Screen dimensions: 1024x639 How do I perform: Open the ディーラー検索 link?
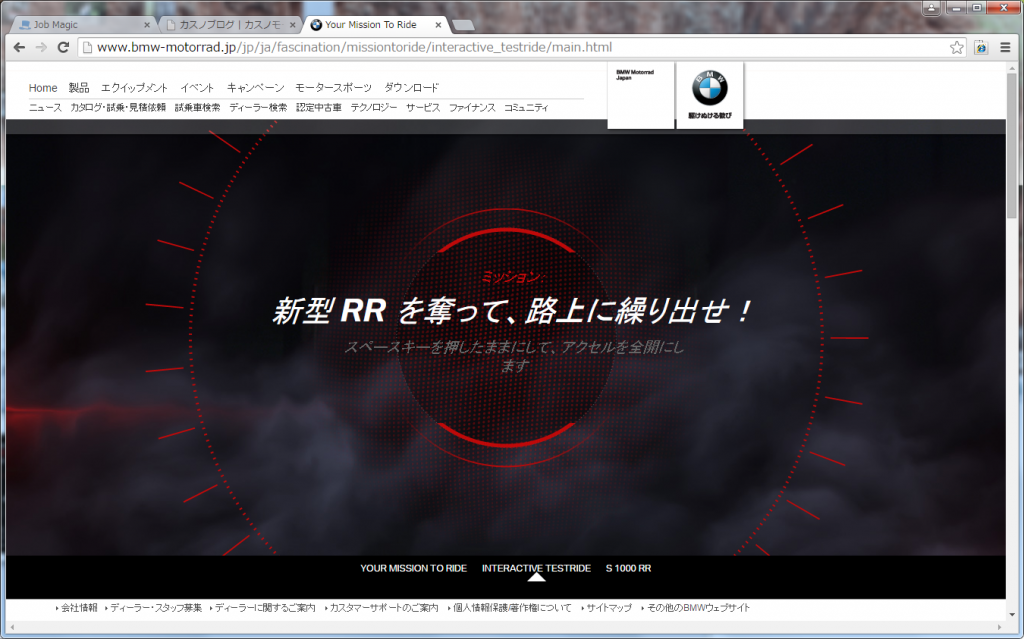[x=258, y=108]
